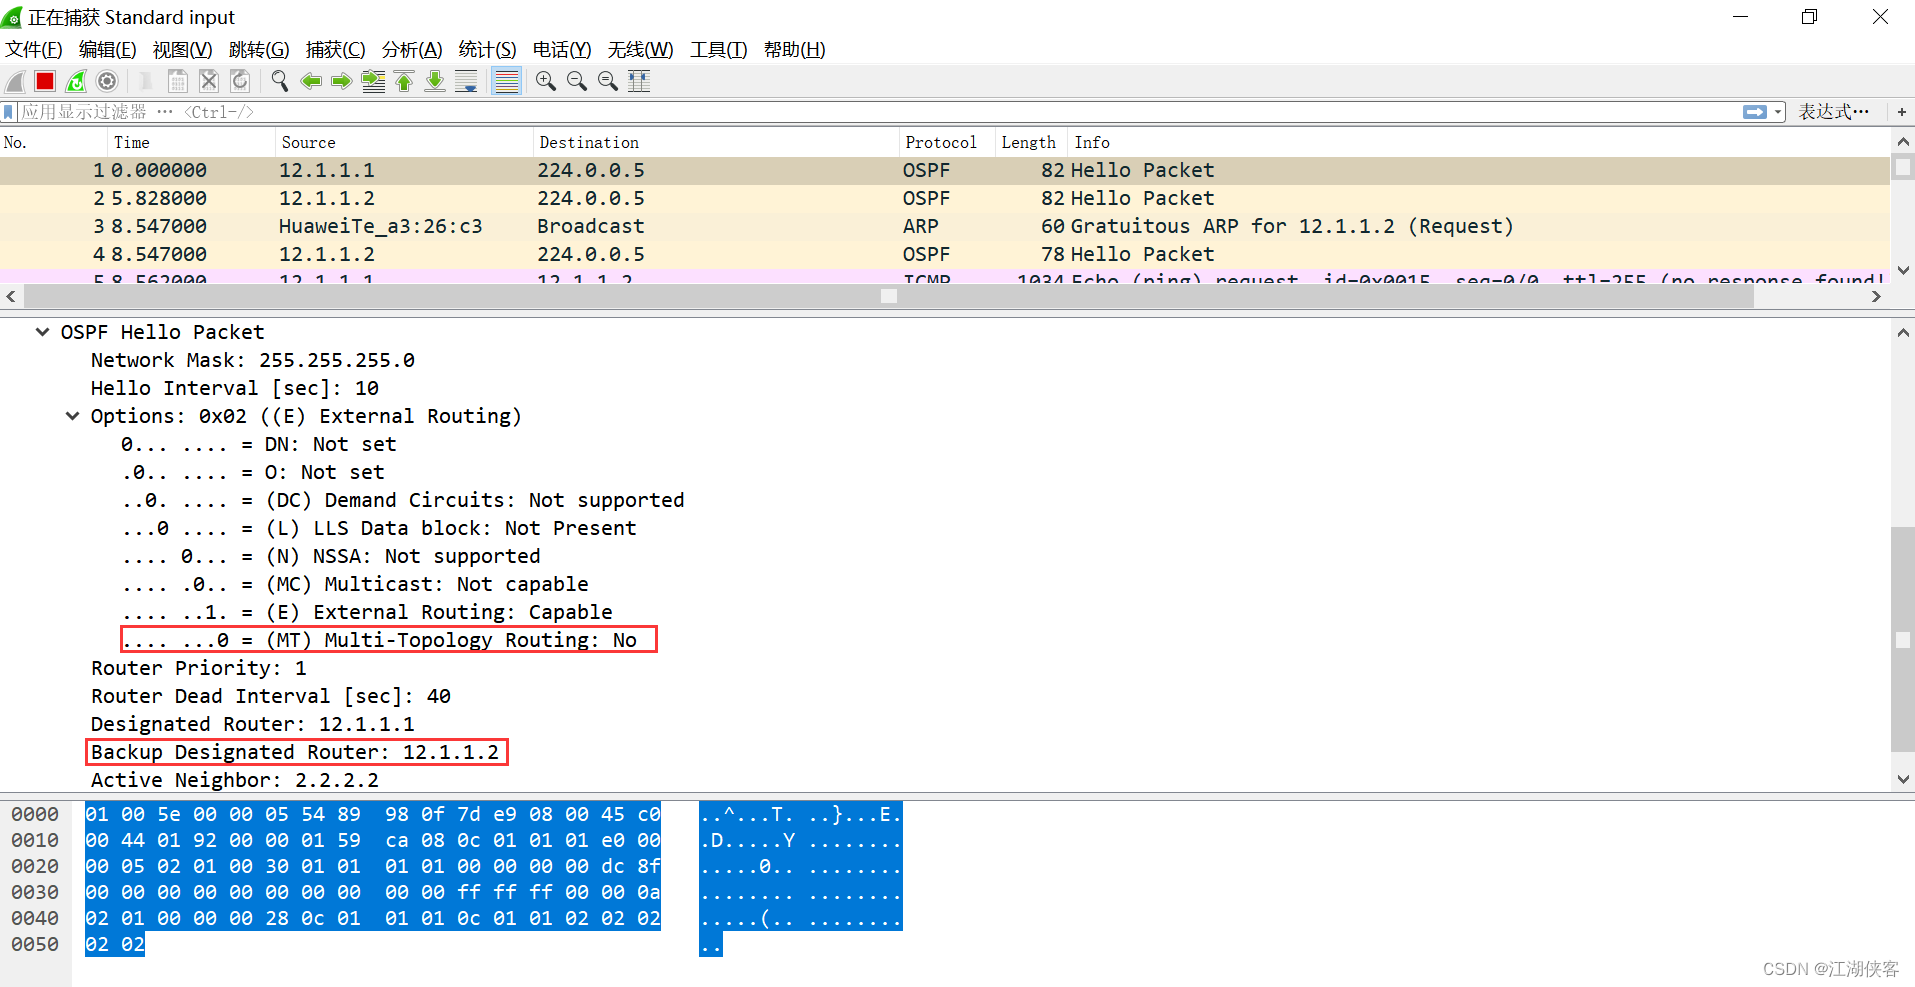
Task: Stop the running capture with the red square
Action: (x=45, y=82)
